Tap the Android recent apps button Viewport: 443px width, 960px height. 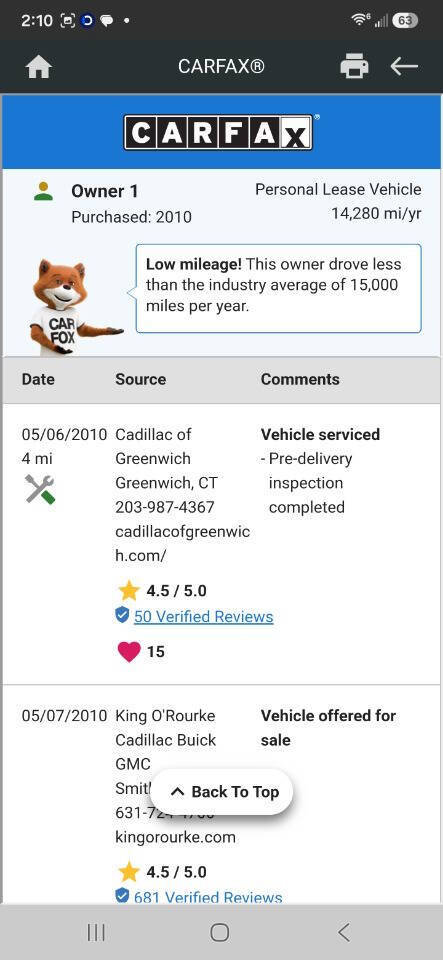(x=96, y=932)
